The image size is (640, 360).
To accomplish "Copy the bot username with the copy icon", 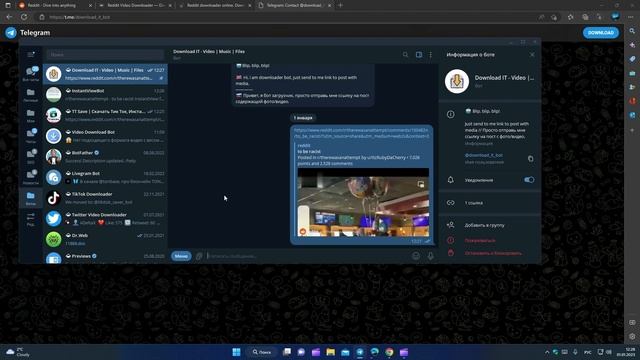I will click(x=530, y=158).
